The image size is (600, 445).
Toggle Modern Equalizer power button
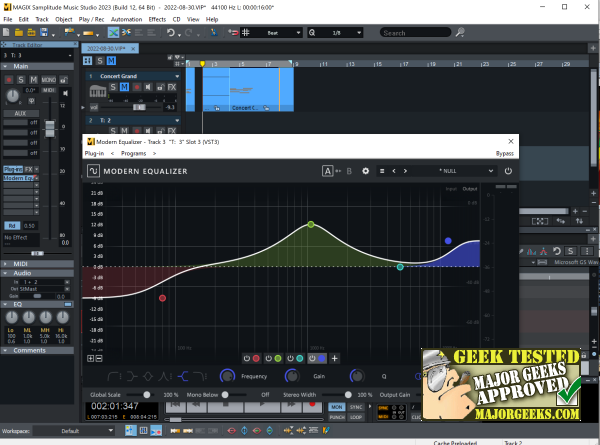pos(508,171)
